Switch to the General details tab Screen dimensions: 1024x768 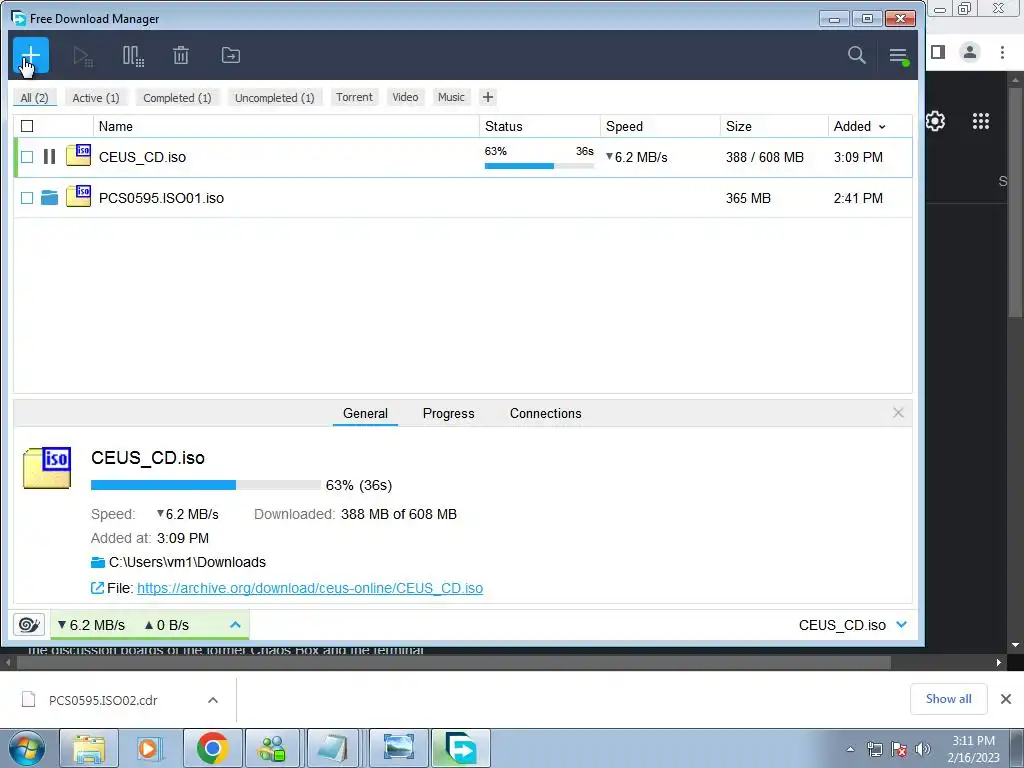pyautogui.click(x=365, y=413)
